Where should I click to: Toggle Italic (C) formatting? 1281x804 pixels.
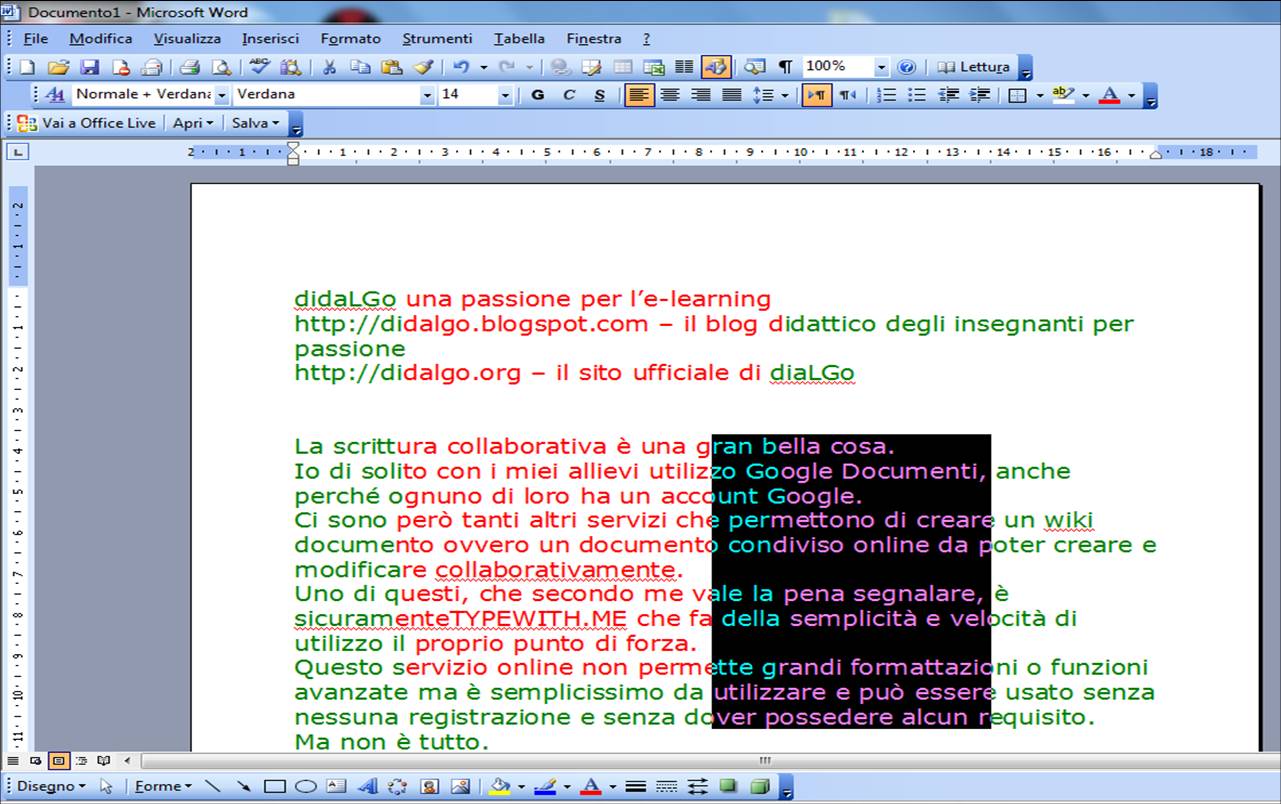pyautogui.click(x=569, y=95)
